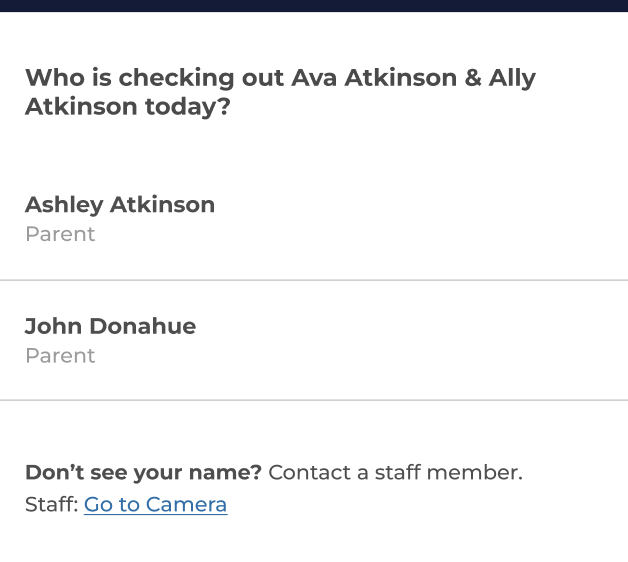The width and height of the screenshot is (628, 562).
Task: Click the Parent label under John Donahue
Action: (x=60, y=356)
